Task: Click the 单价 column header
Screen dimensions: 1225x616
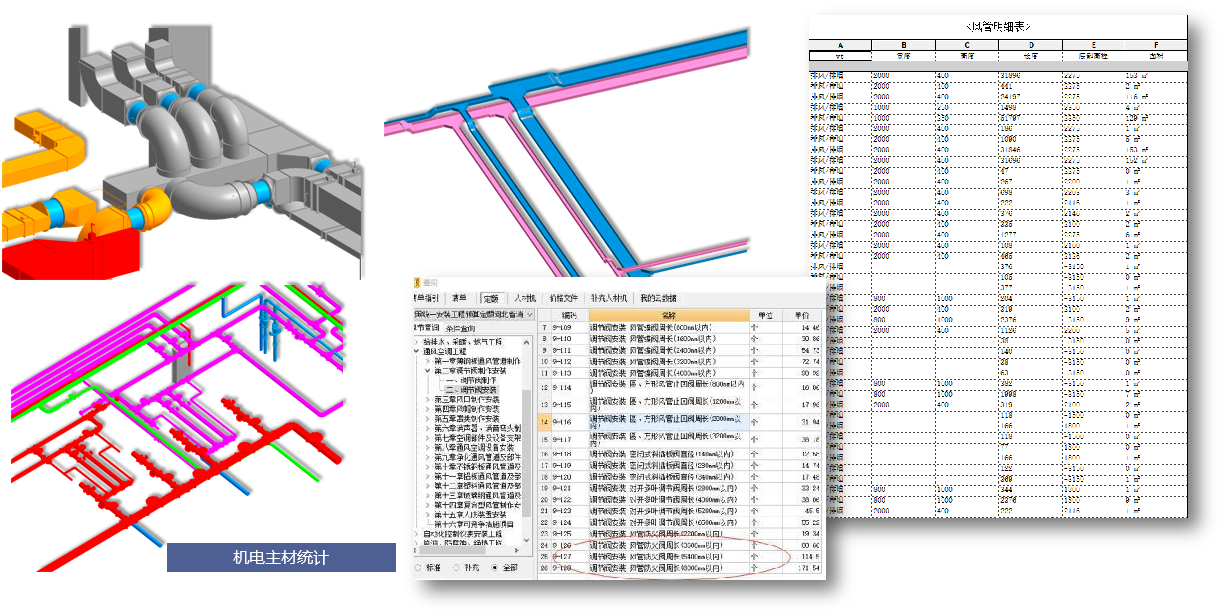Action: (x=802, y=315)
